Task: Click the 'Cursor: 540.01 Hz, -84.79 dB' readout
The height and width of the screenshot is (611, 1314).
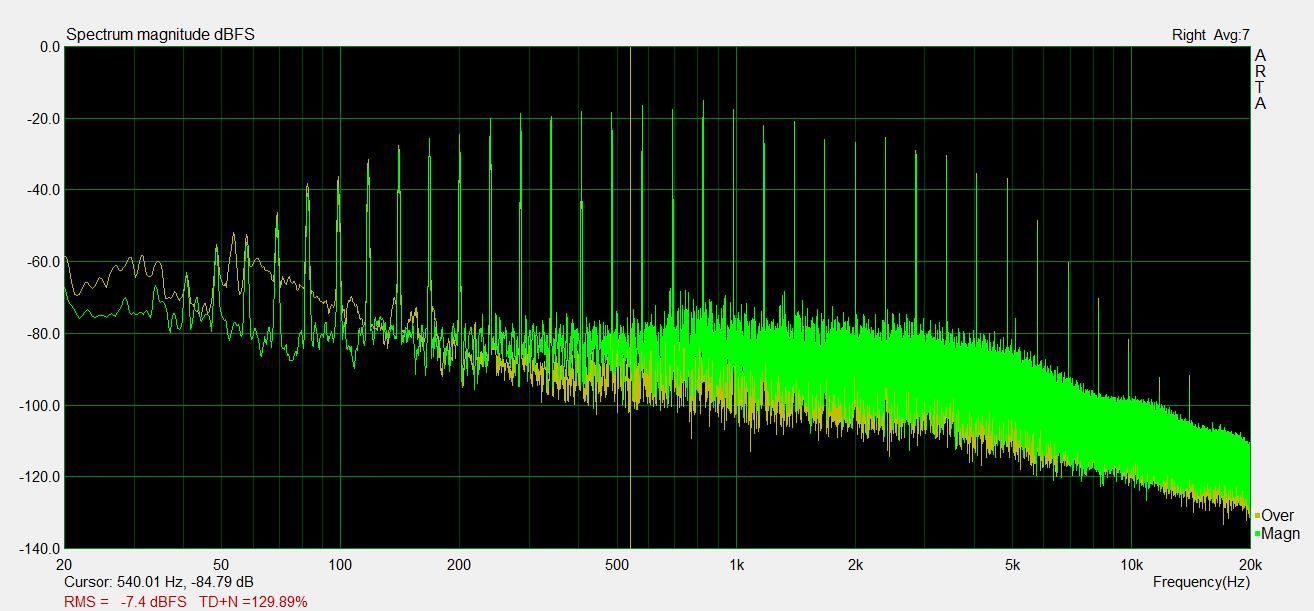Action: [159, 582]
